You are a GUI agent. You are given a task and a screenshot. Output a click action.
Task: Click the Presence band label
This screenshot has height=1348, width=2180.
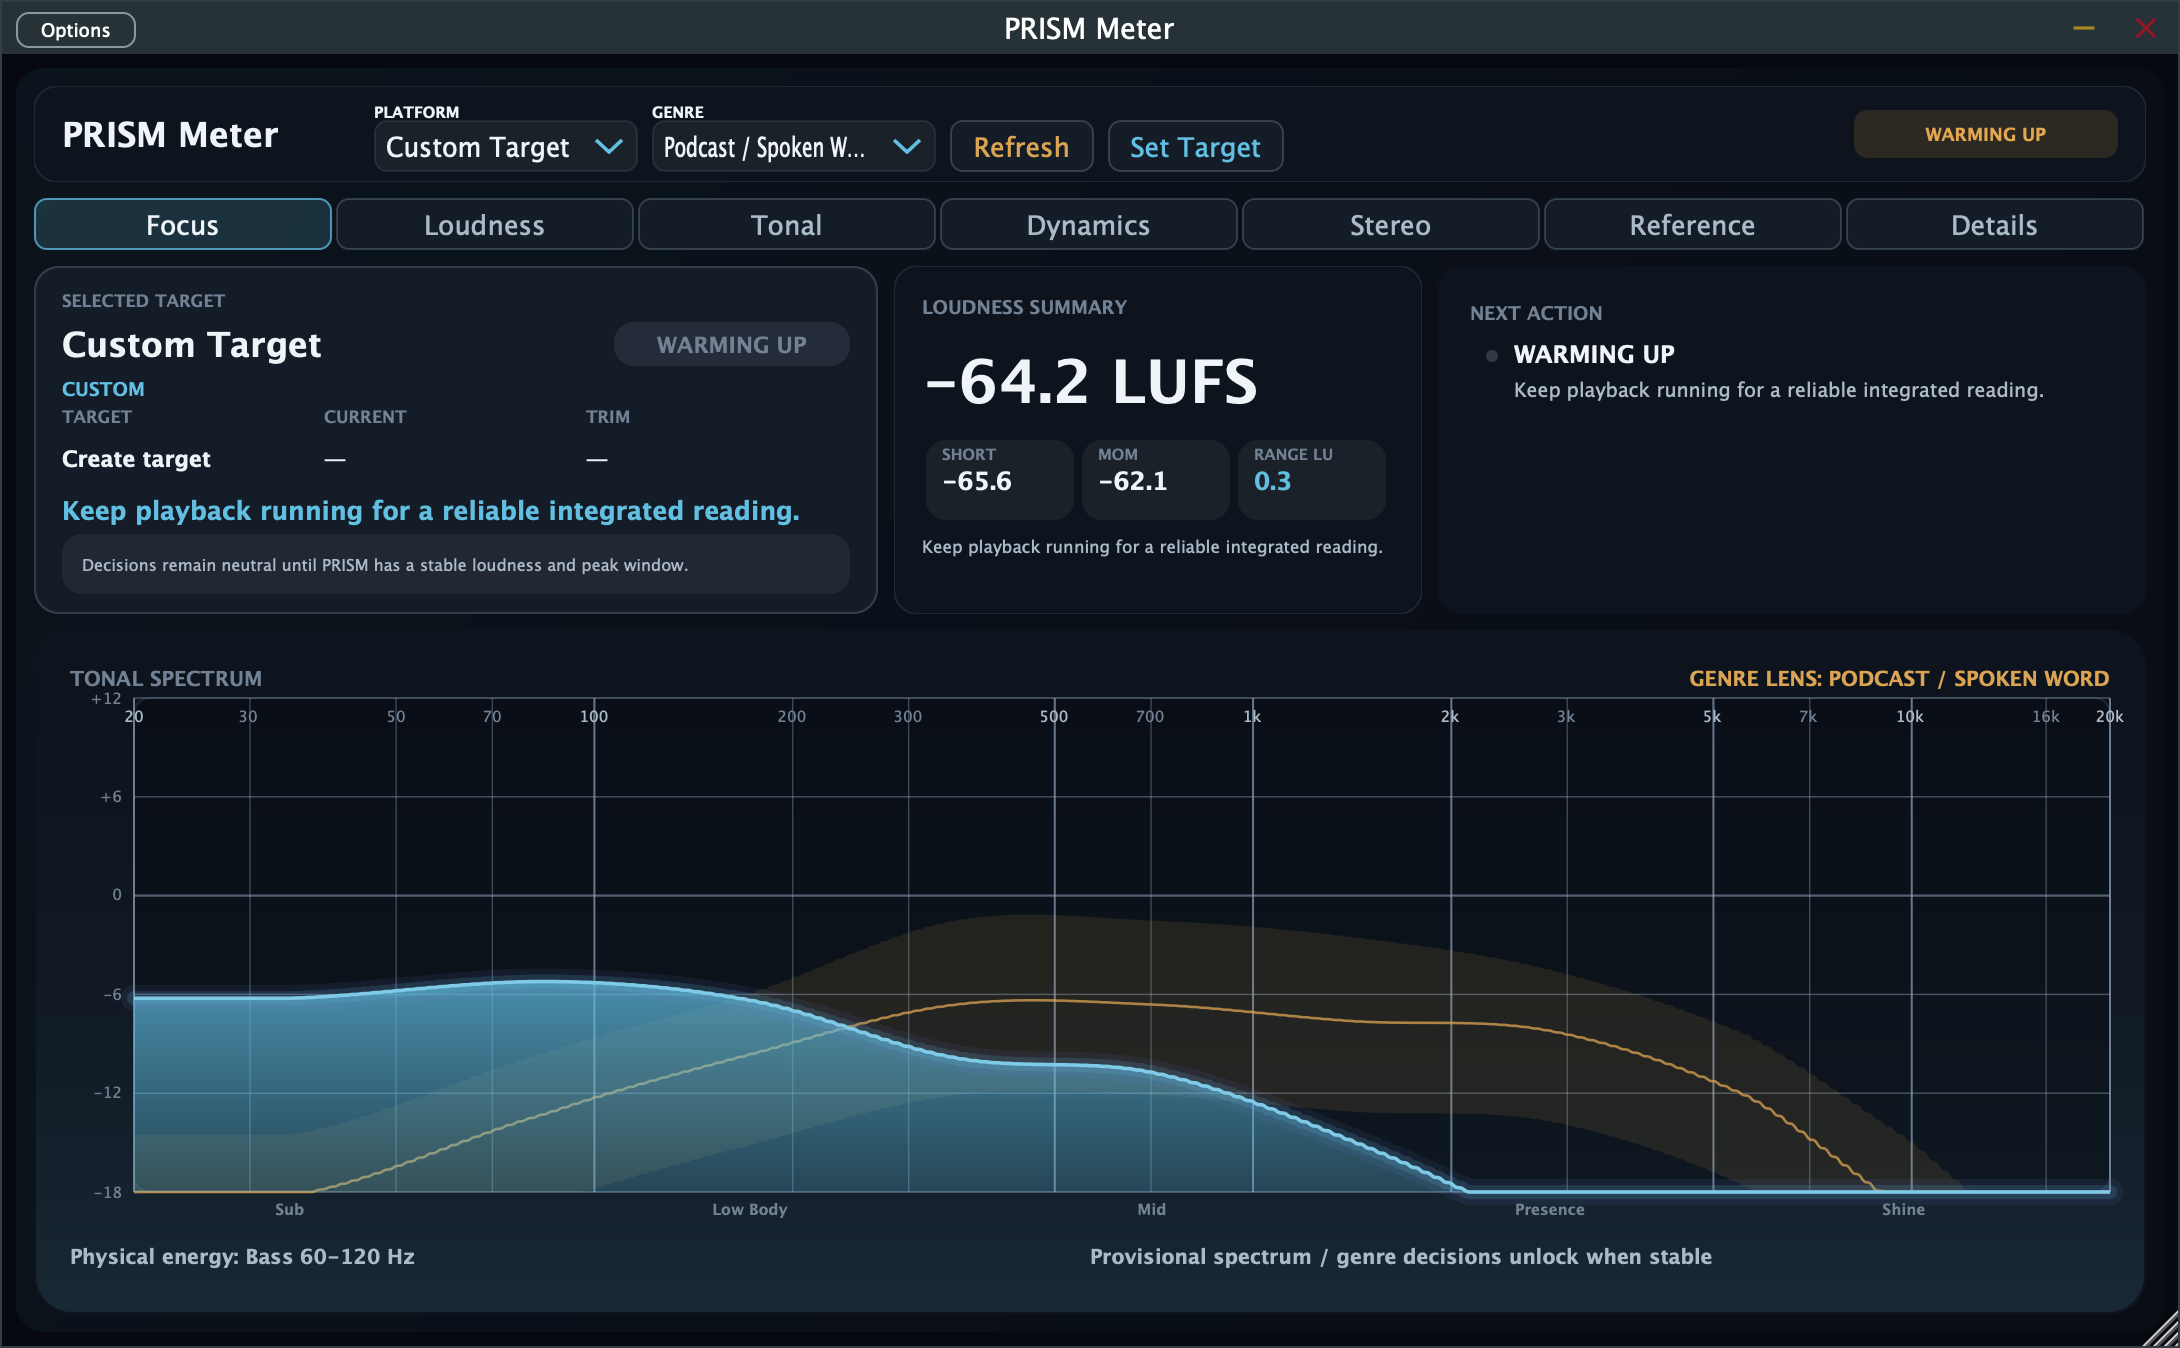point(1549,1209)
